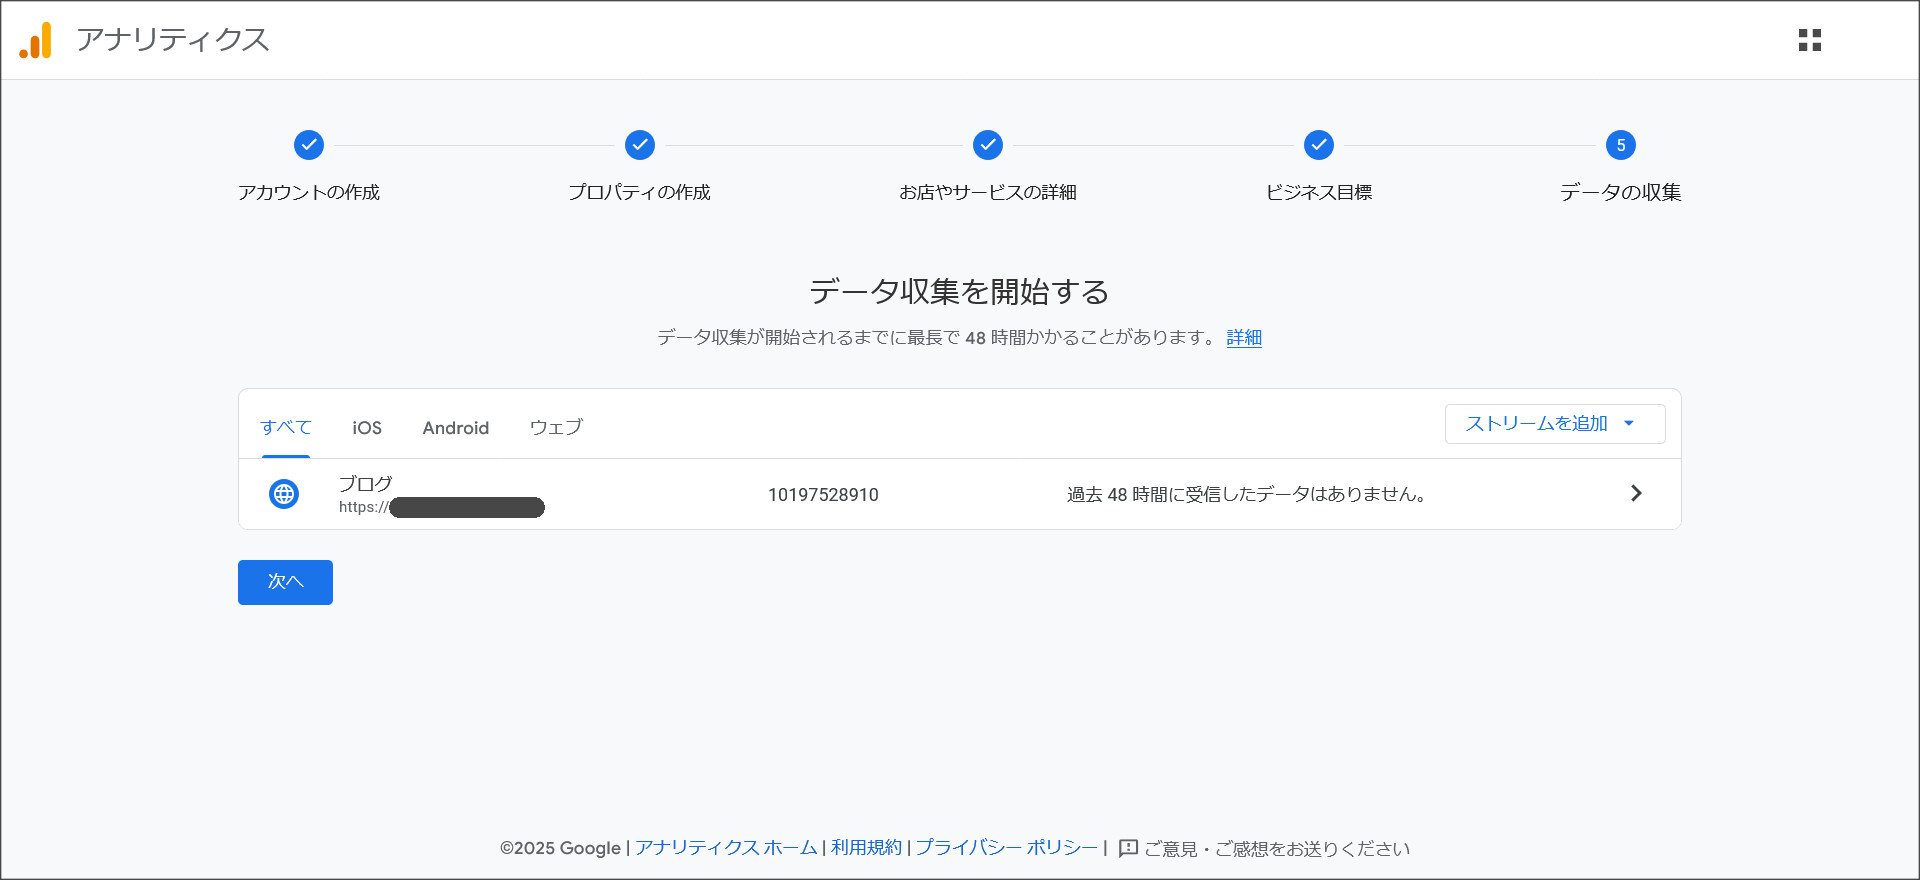Click the feedback icon in footer
Viewport: 1920px width, 880px height.
coord(1128,848)
